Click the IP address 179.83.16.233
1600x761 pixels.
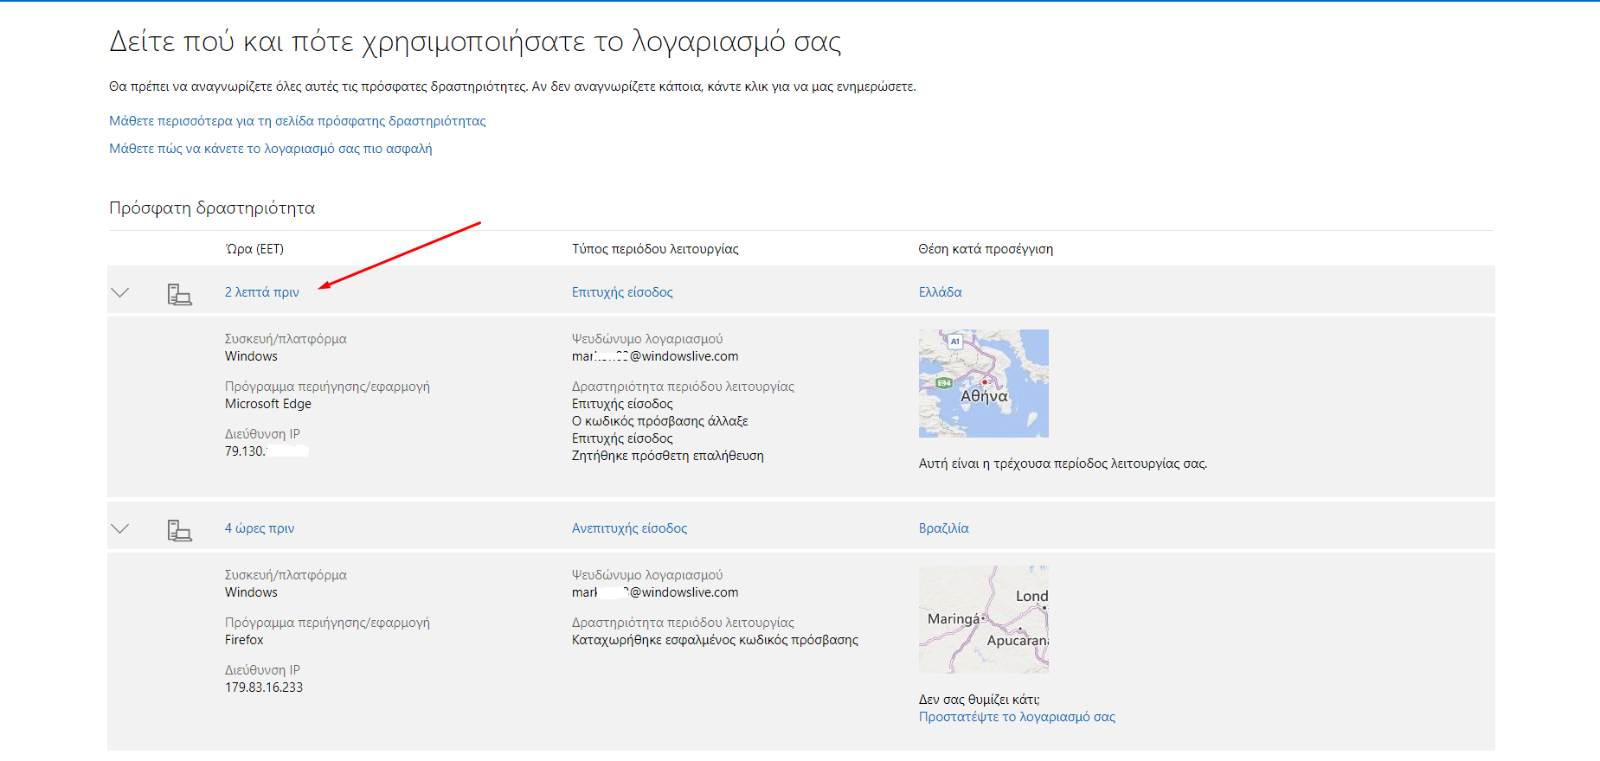264,688
